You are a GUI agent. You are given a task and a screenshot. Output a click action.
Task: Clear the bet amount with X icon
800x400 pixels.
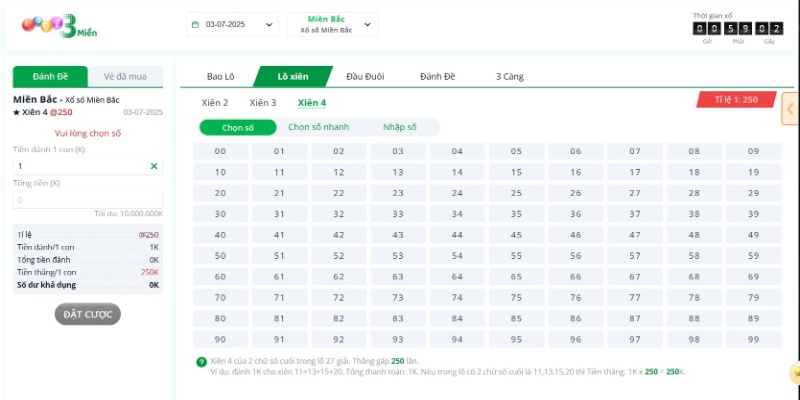coord(154,166)
